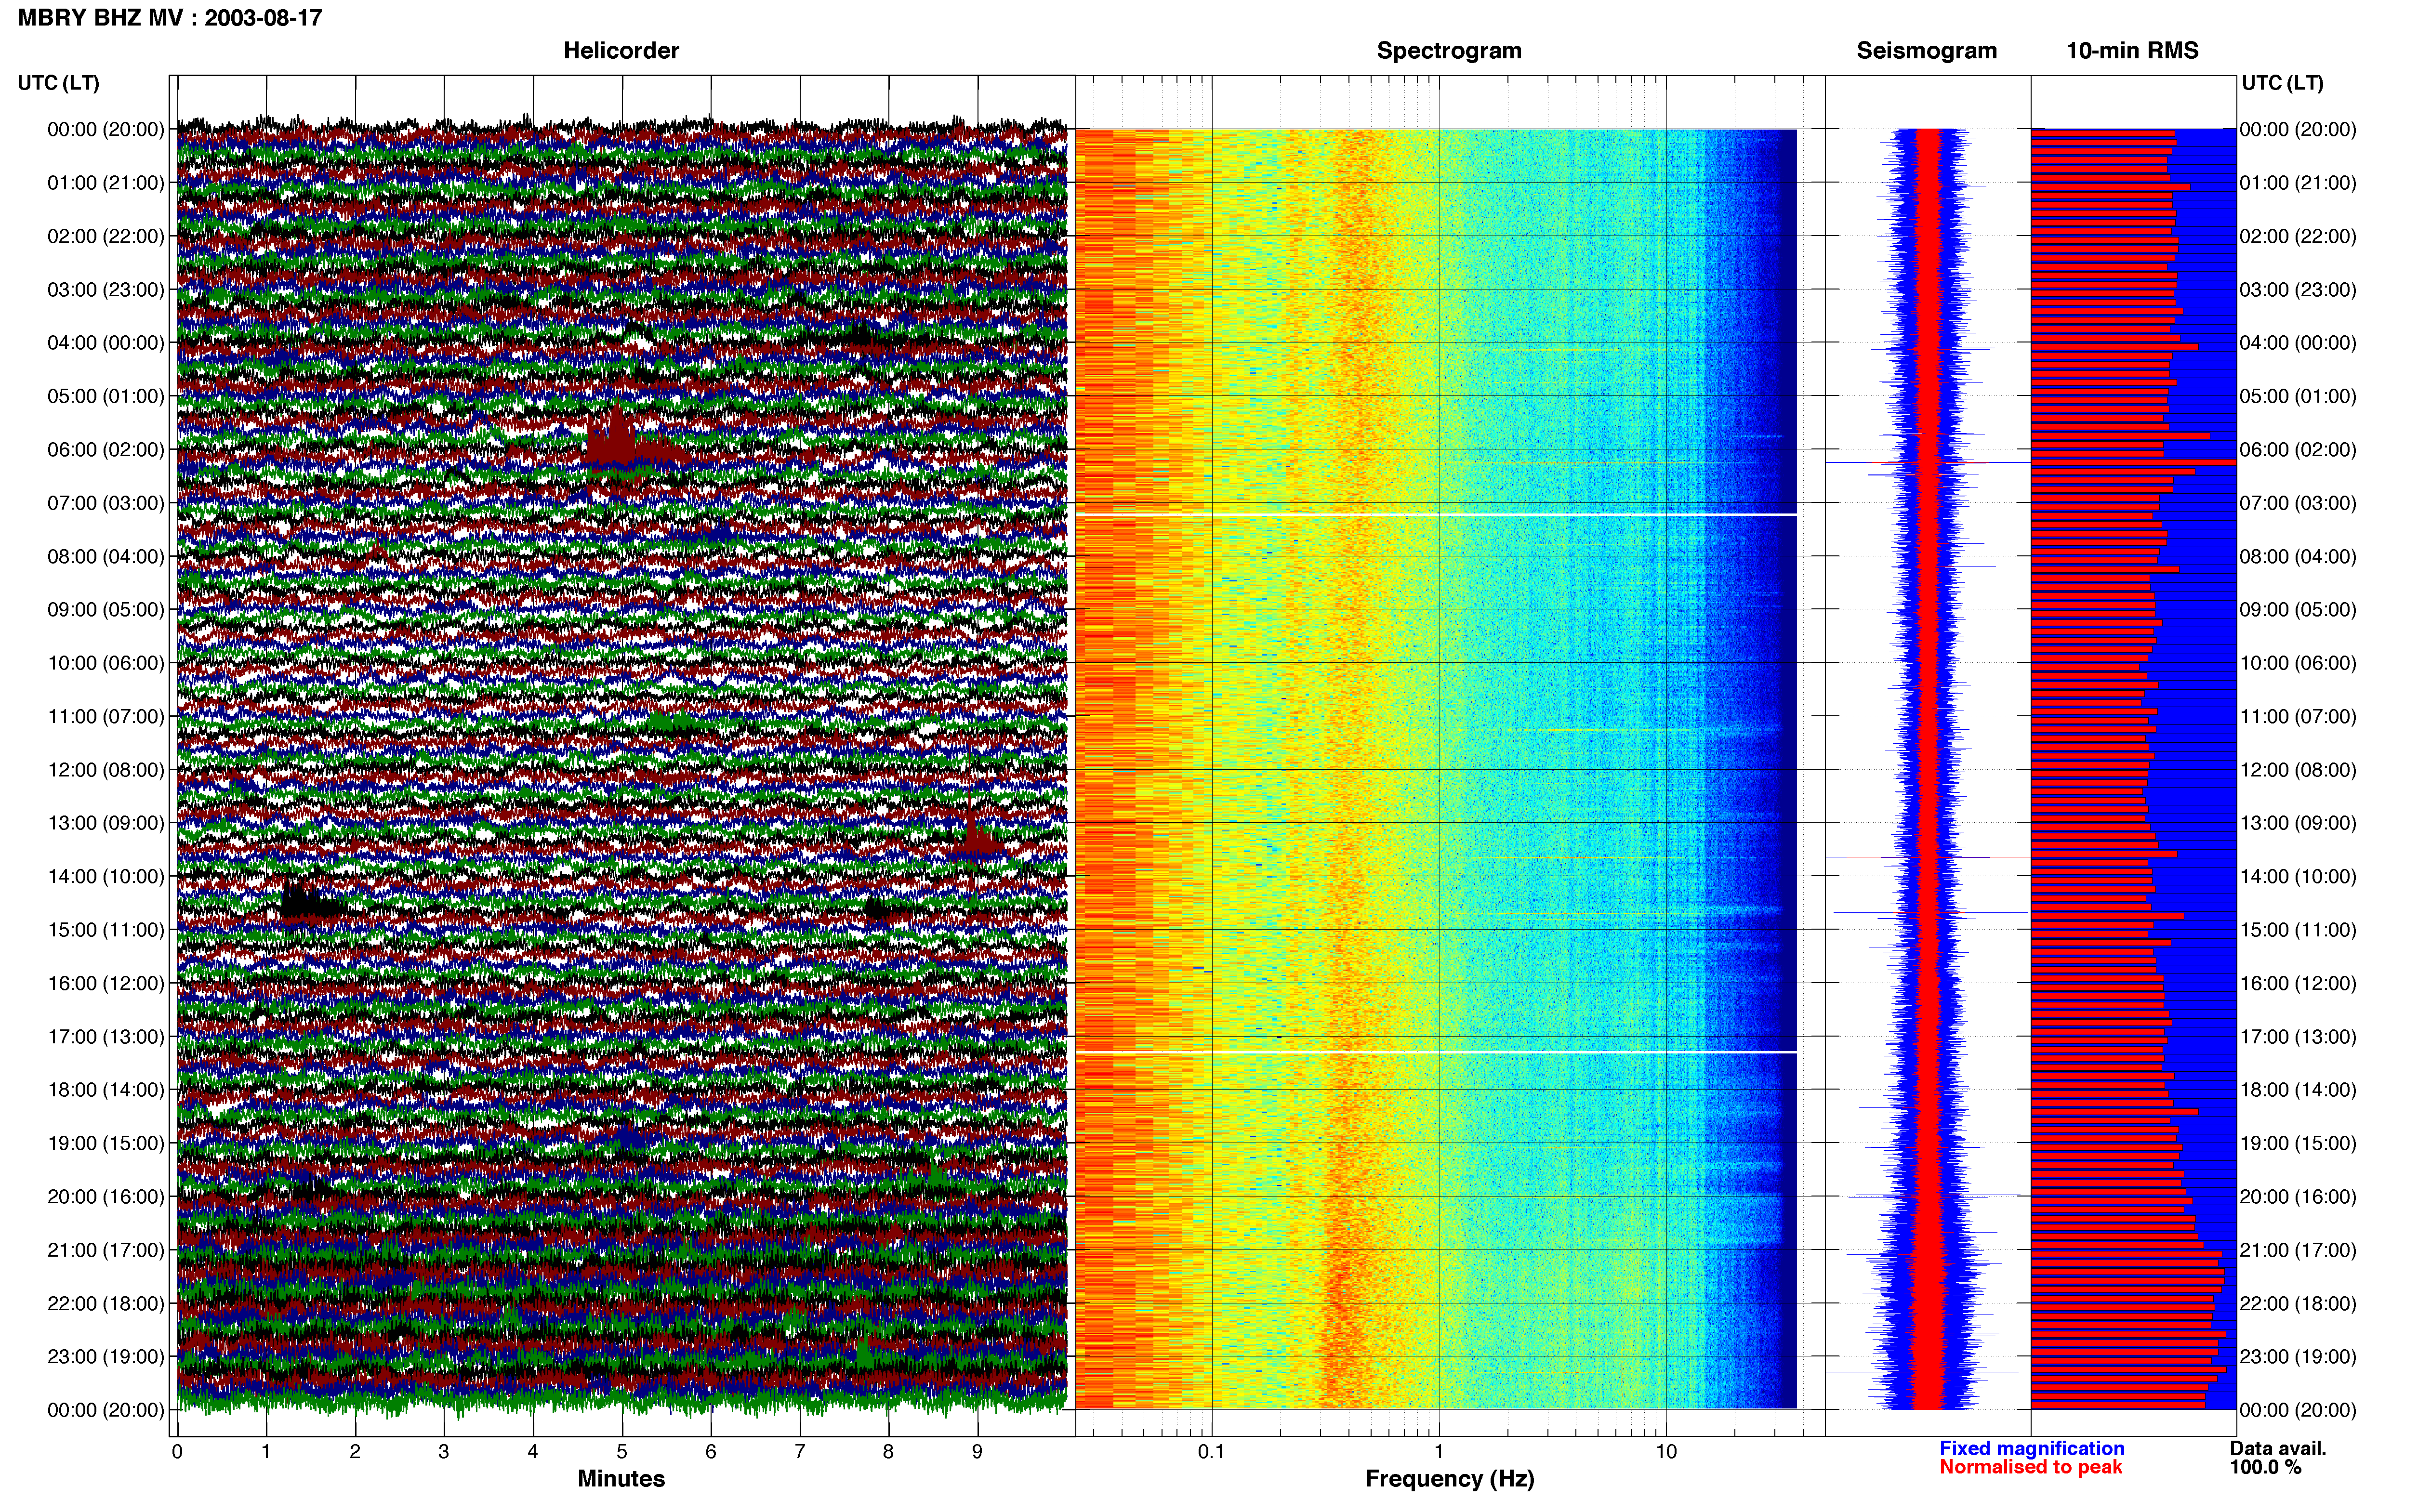Click the left 14:00 (10:00) time label
Viewport: 2418px width, 1512px height.
pyautogui.click(x=106, y=877)
